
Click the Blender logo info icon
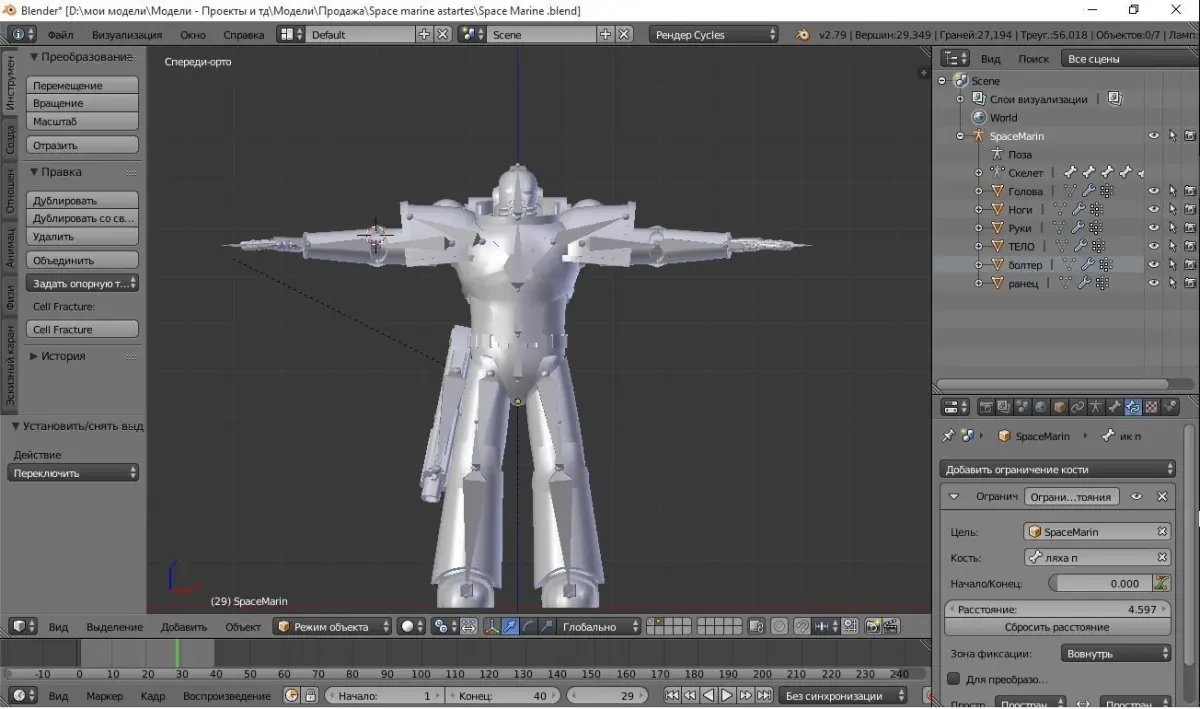coord(802,34)
